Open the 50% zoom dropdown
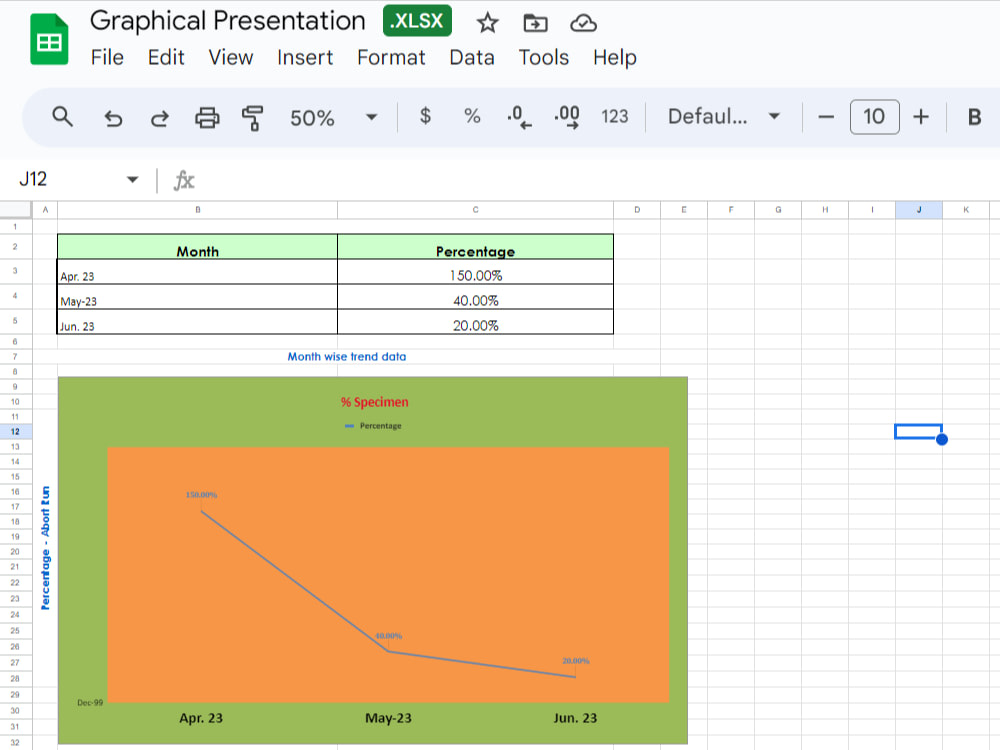 point(333,117)
